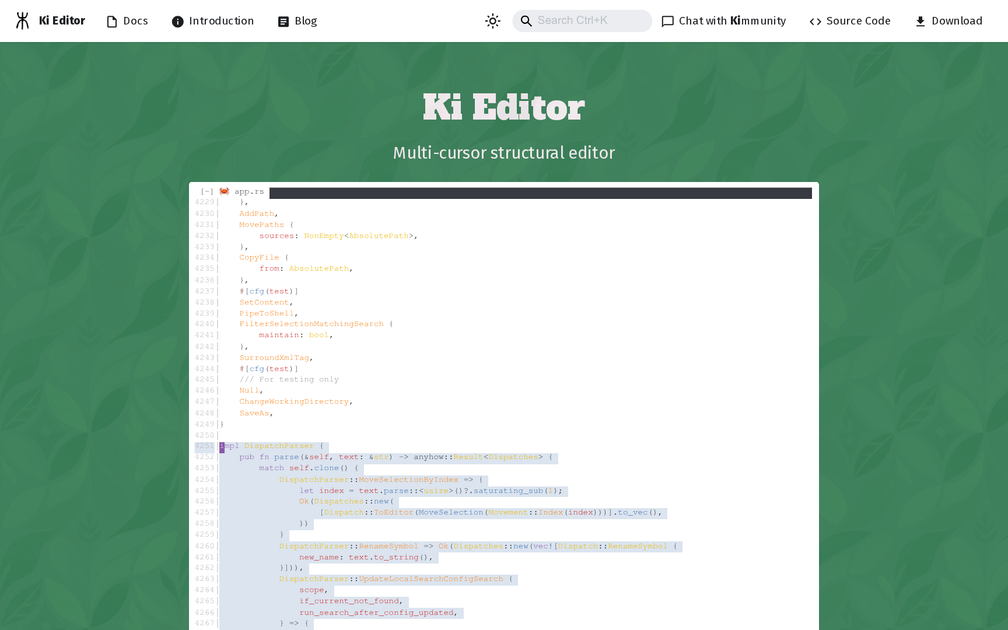1008x630 pixels.
Task: Click the Docs page icon
Action: pyautogui.click(x=112, y=21)
